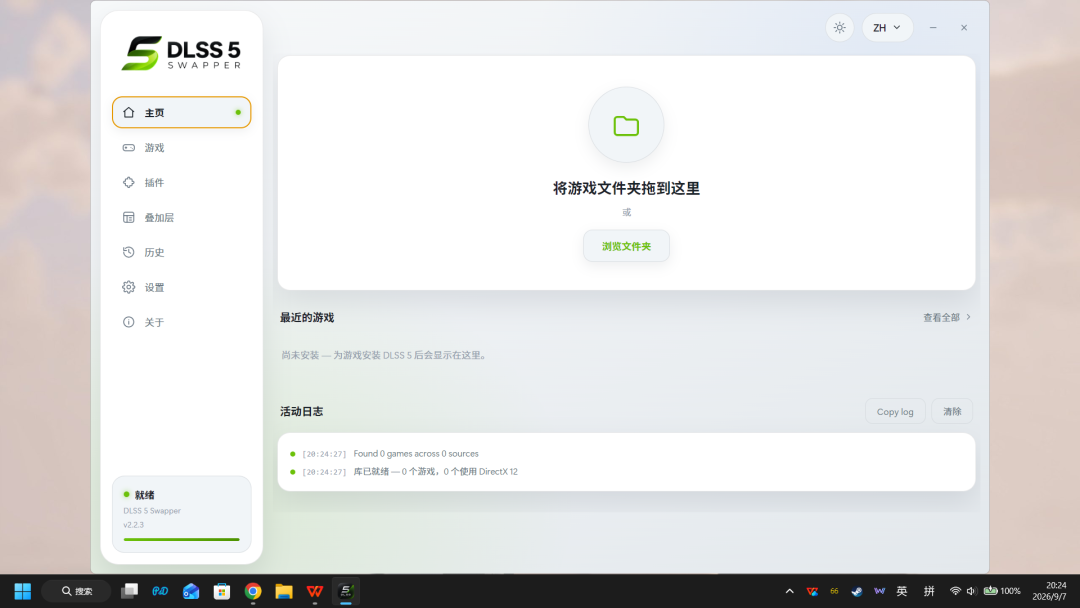The width and height of the screenshot is (1080, 608).
Task: Open the HP taskbar app
Action: (x=160, y=591)
